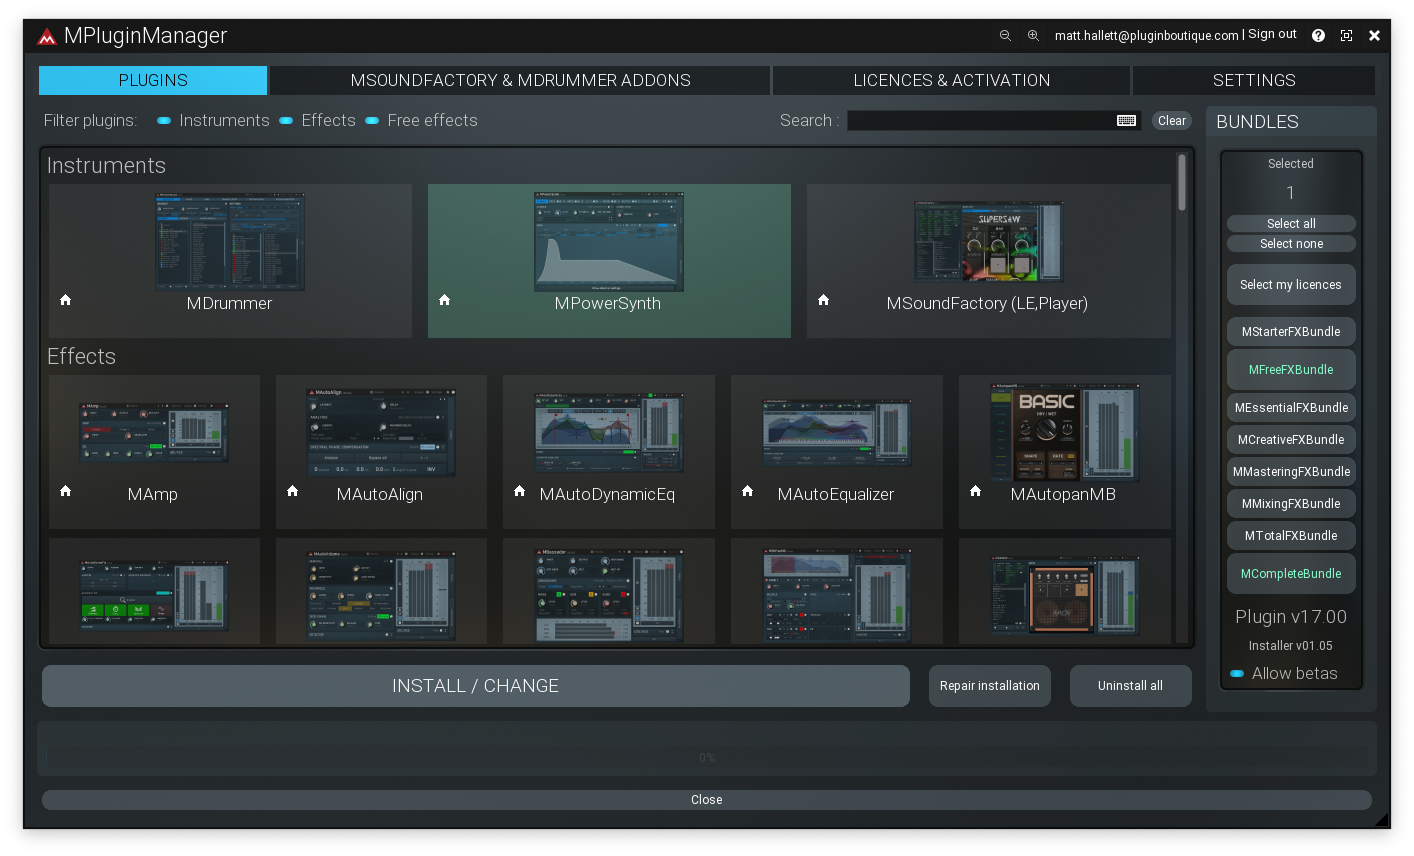This screenshot has width=1414, height=856.
Task: Click the Repair installation button
Action: click(x=989, y=686)
